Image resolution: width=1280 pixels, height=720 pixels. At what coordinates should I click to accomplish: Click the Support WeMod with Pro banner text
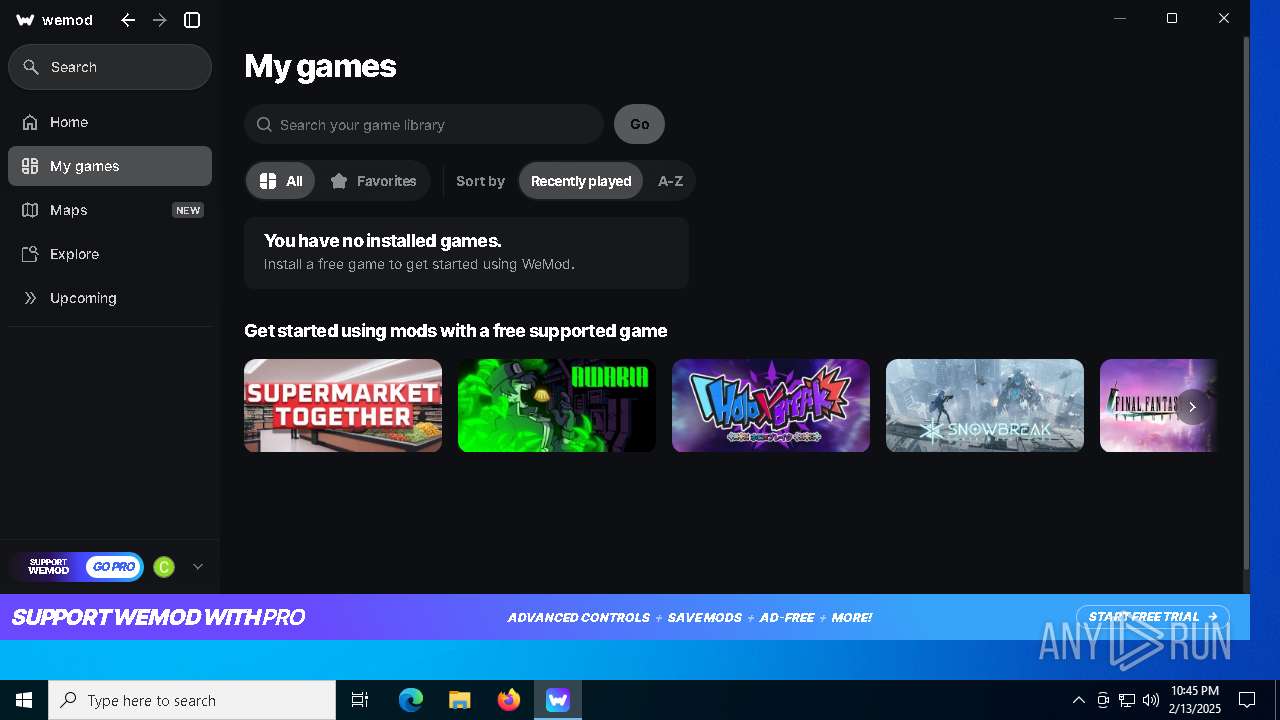click(x=158, y=617)
